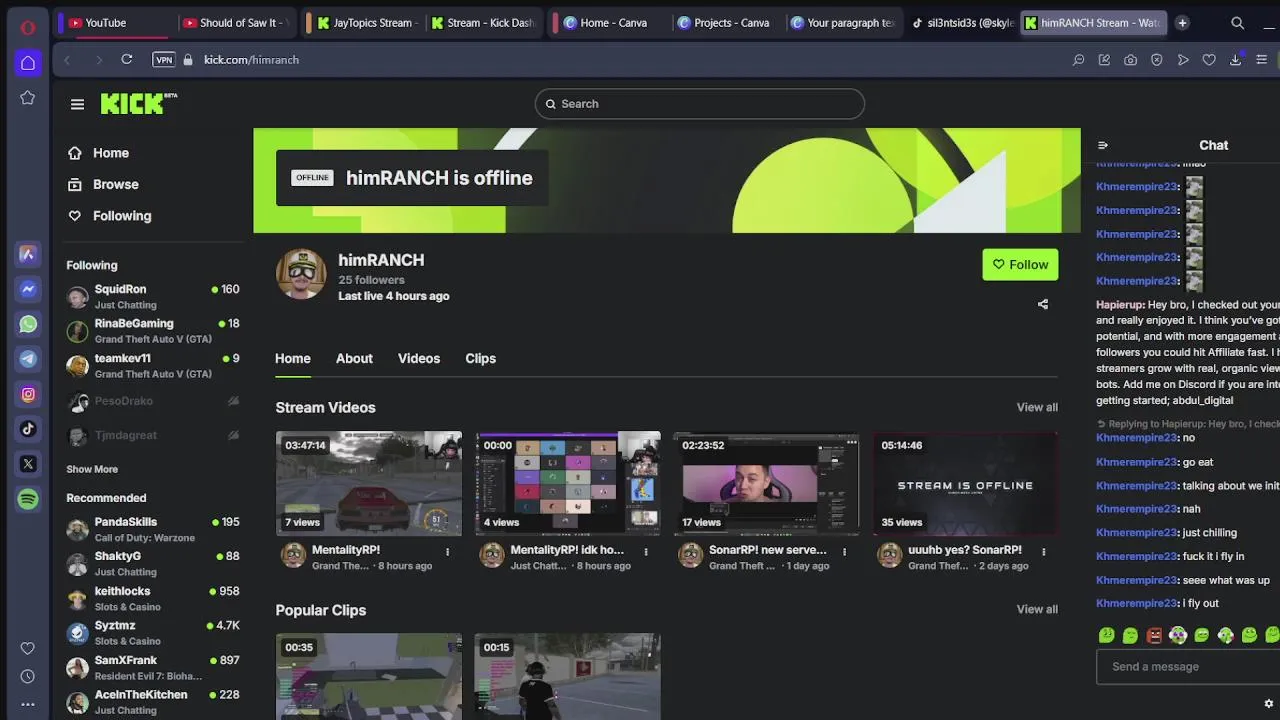Open the Kick hamburger menu
The image size is (1280, 720).
tap(77, 104)
